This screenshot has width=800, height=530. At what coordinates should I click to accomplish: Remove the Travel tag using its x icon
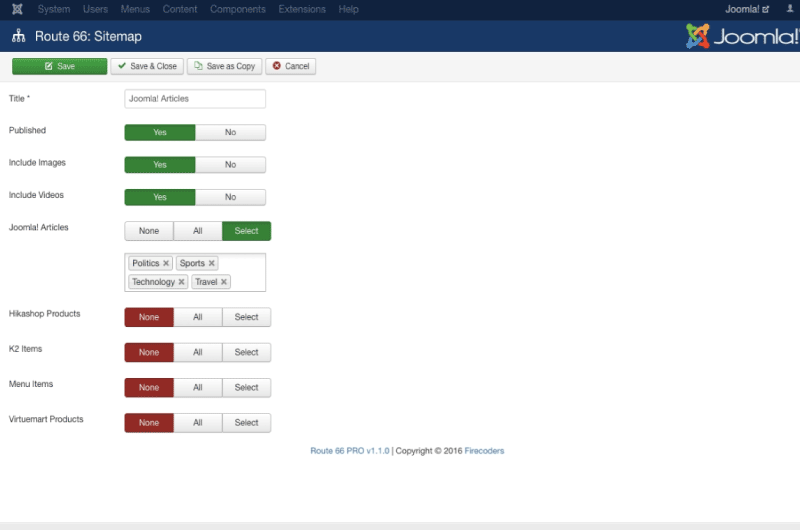[223, 282]
